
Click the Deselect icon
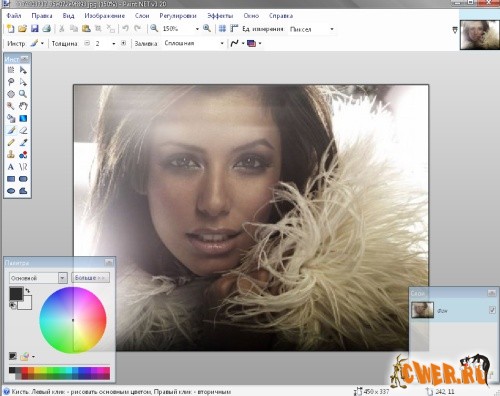pyautogui.click(x=110, y=29)
